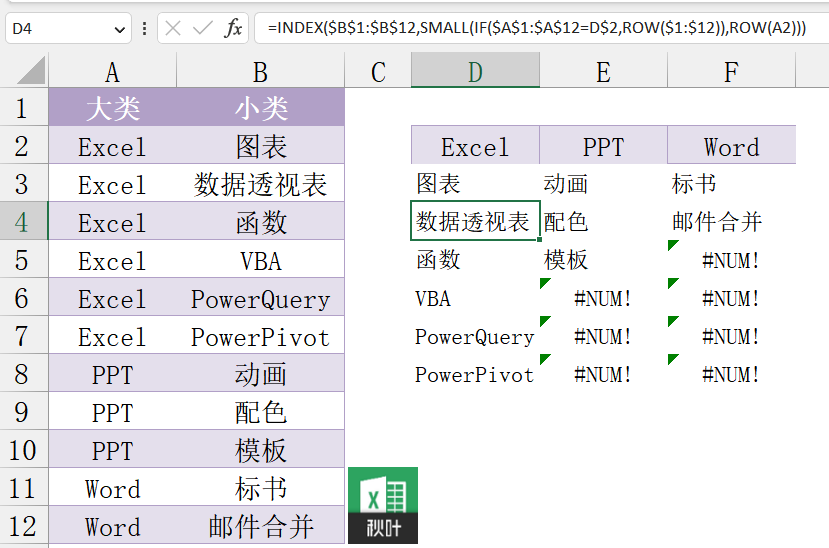Click cell B9 配色 in column B
The height and width of the screenshot is (548, 829).
pos(260,412)
